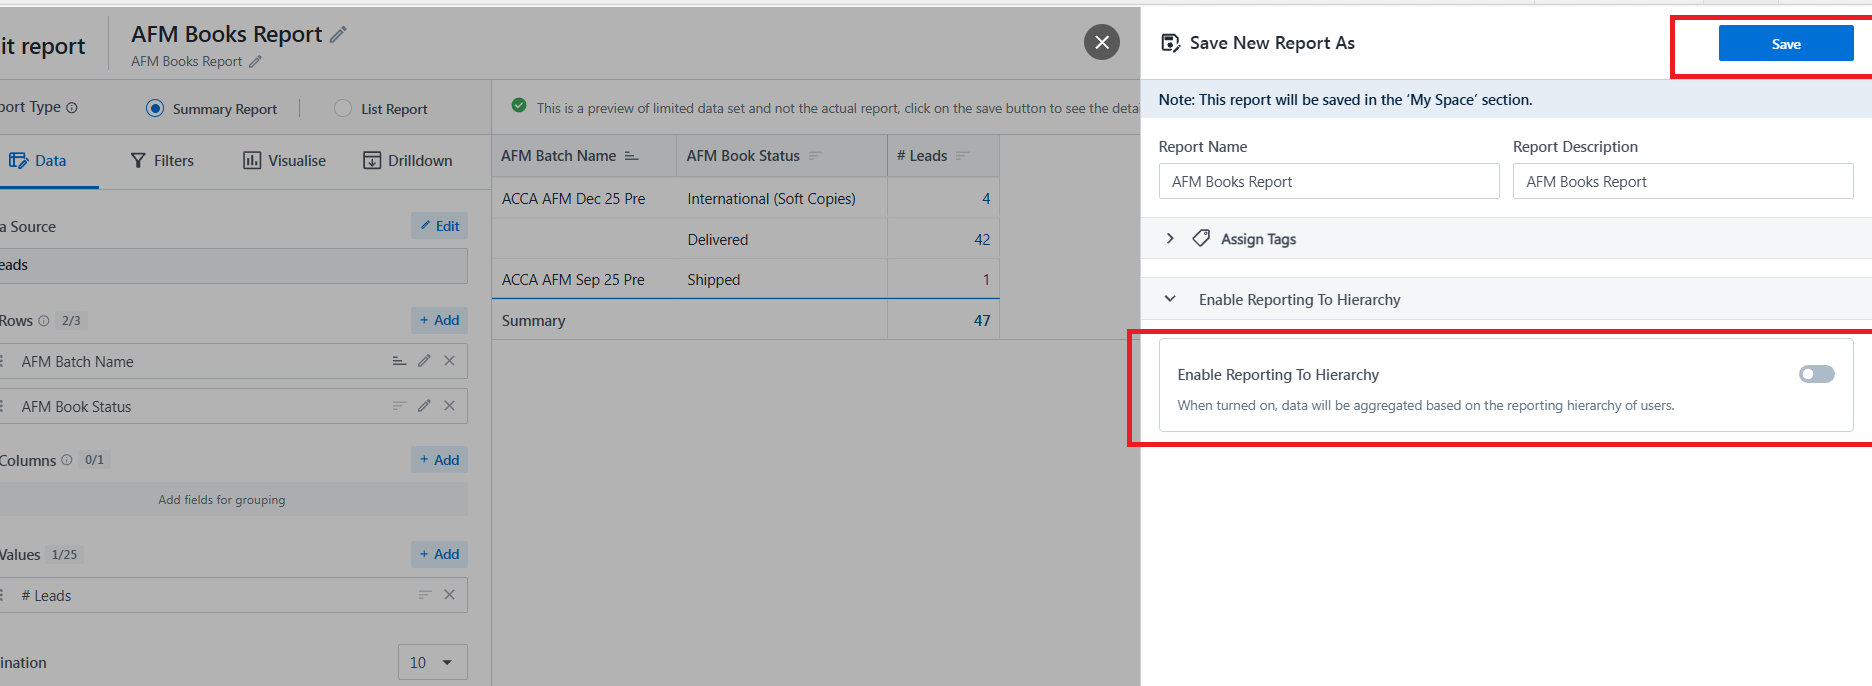Open the pagination size dropdown
1872x686 pixels.
pos(432,662)
